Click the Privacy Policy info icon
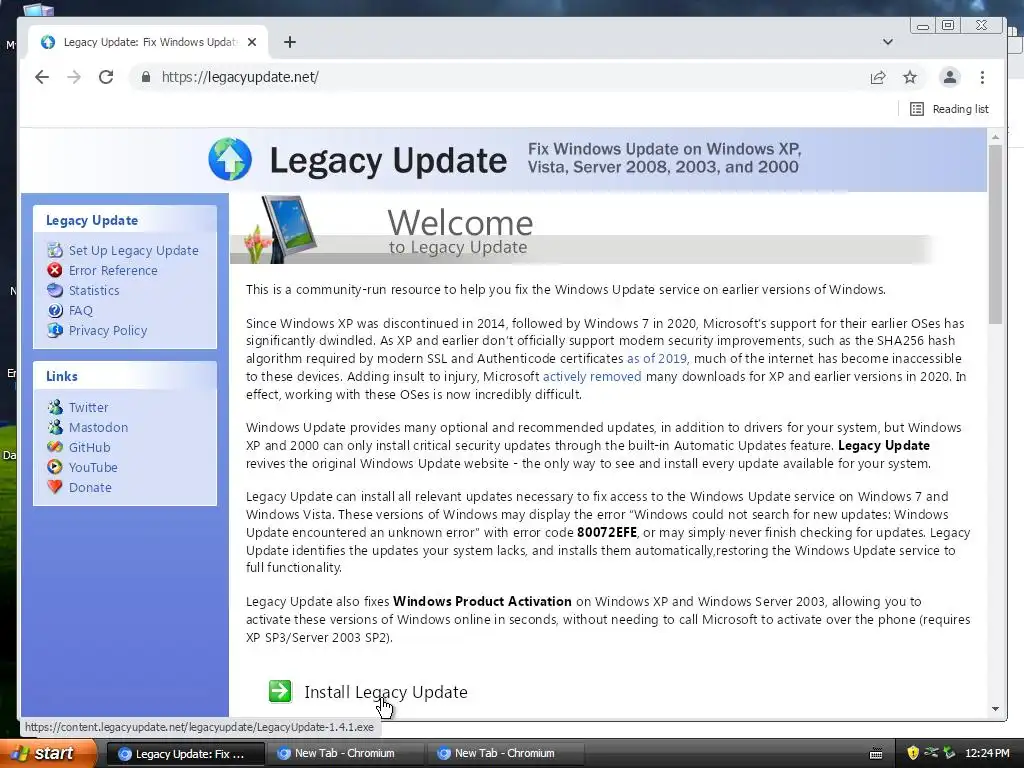1024x768 pixels. click(55, 330)
